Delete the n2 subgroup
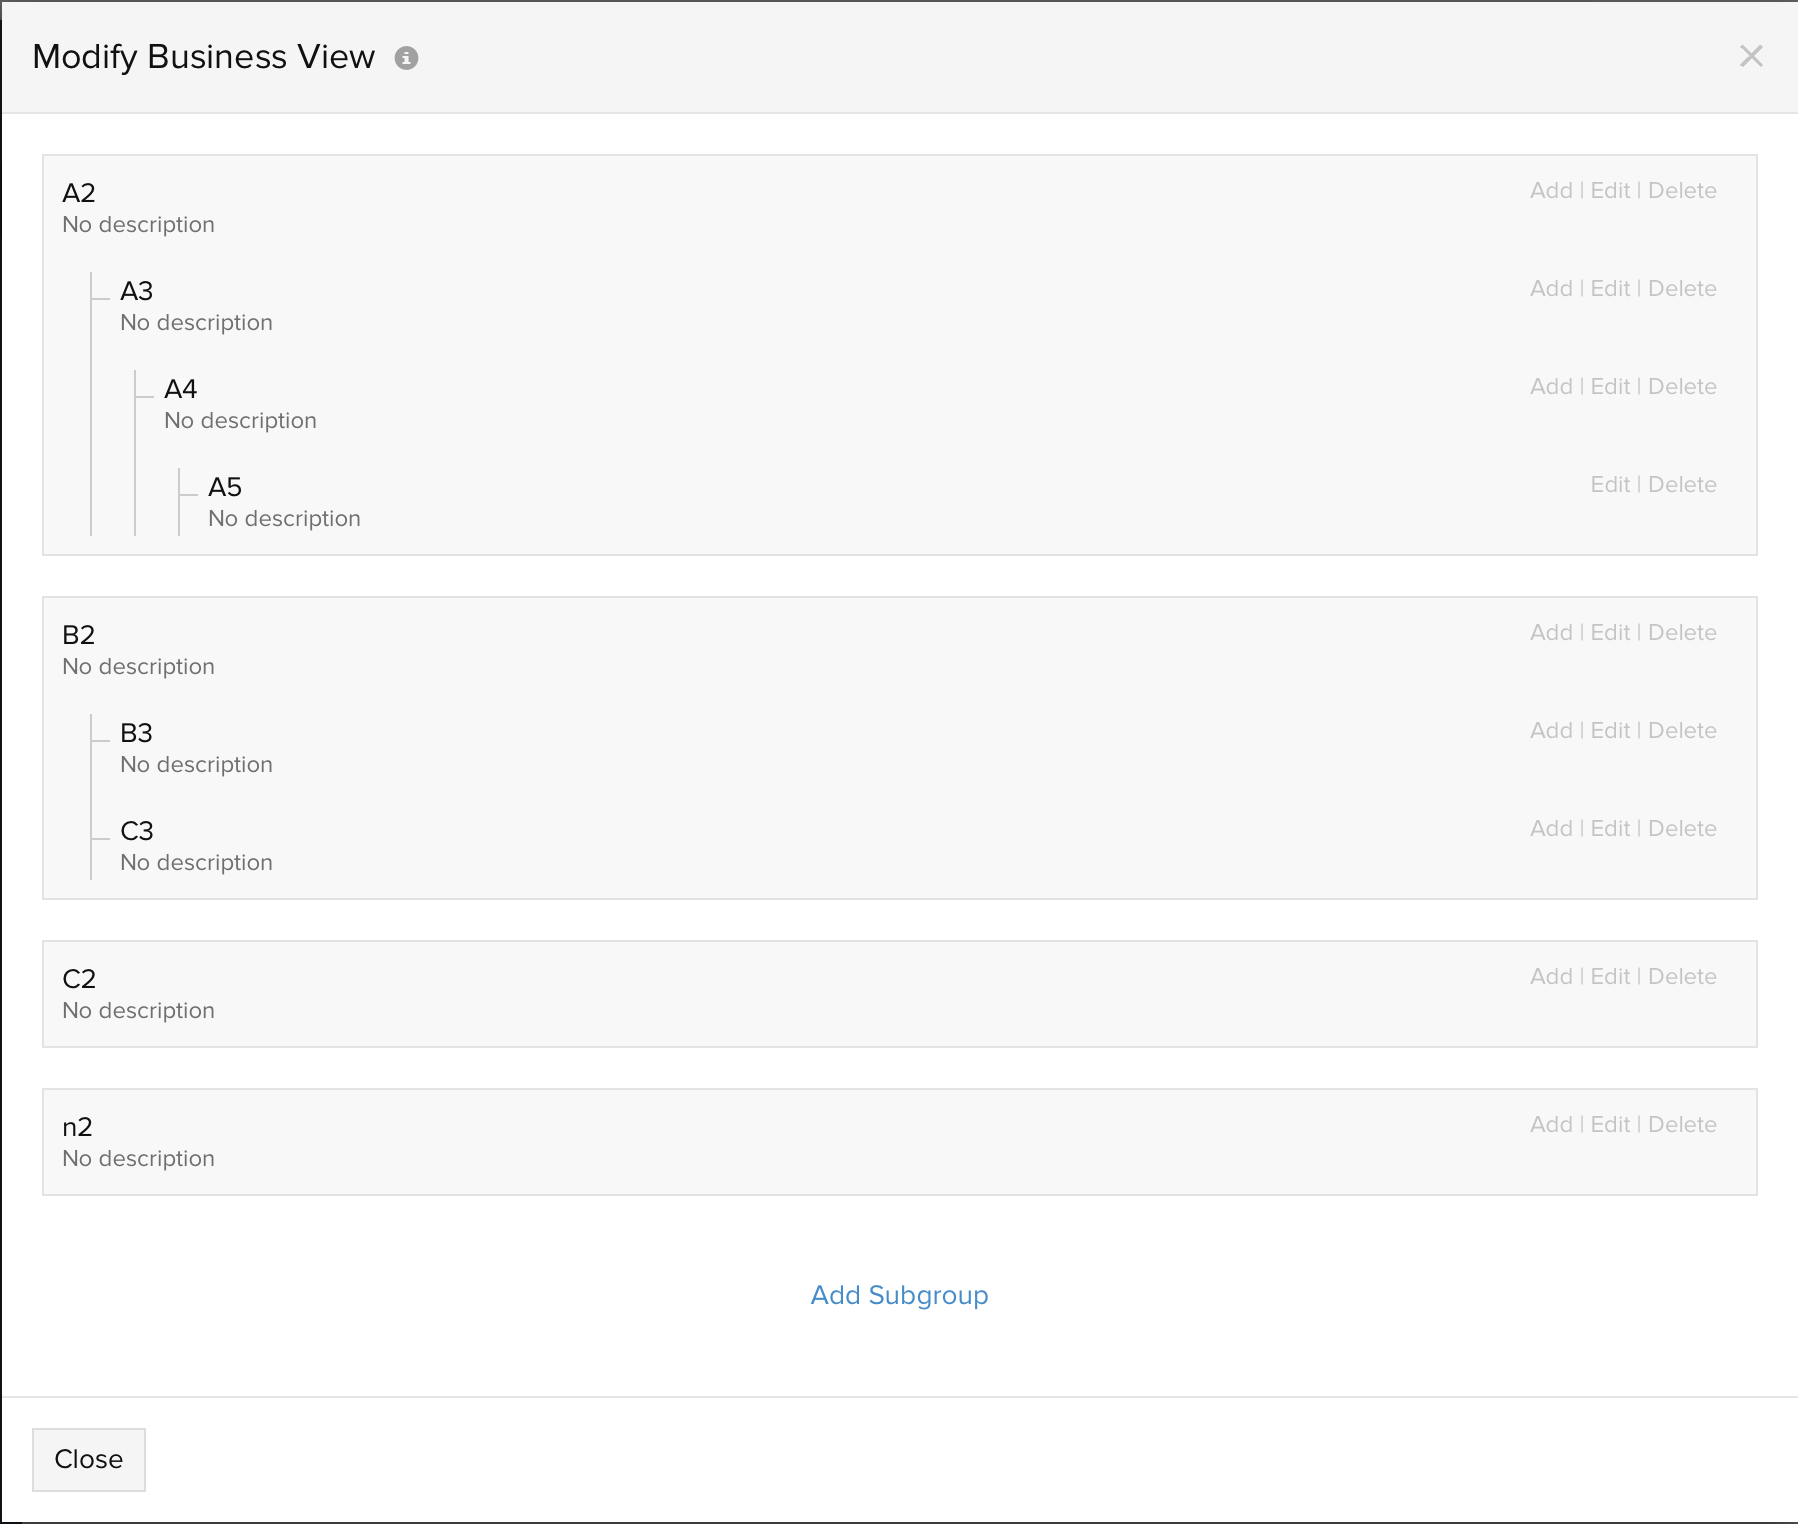1798x1524 pixels. 1682,1125
